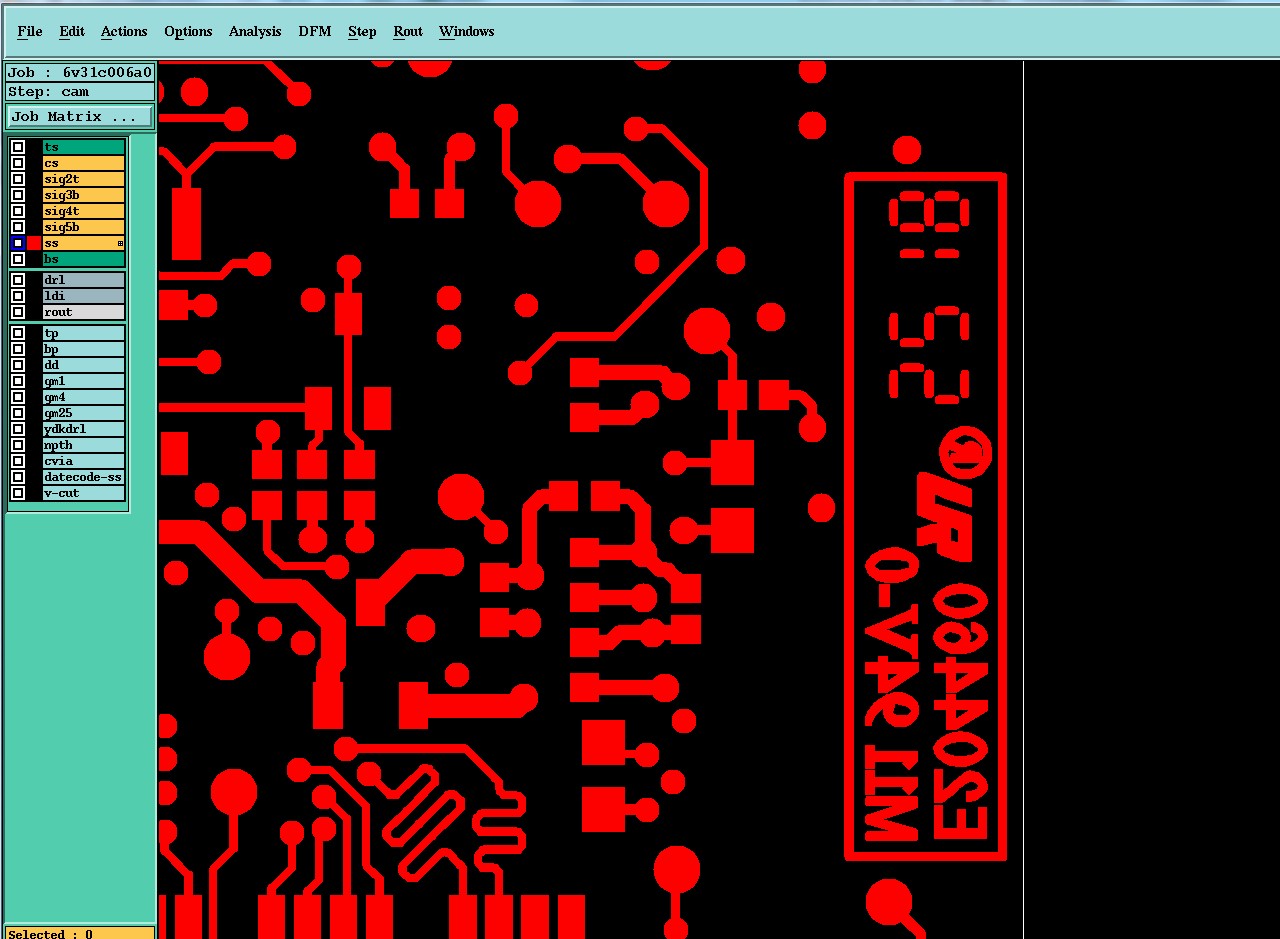Open the Windows menu
Screen dimensions: 1280x939
(467, 31)
